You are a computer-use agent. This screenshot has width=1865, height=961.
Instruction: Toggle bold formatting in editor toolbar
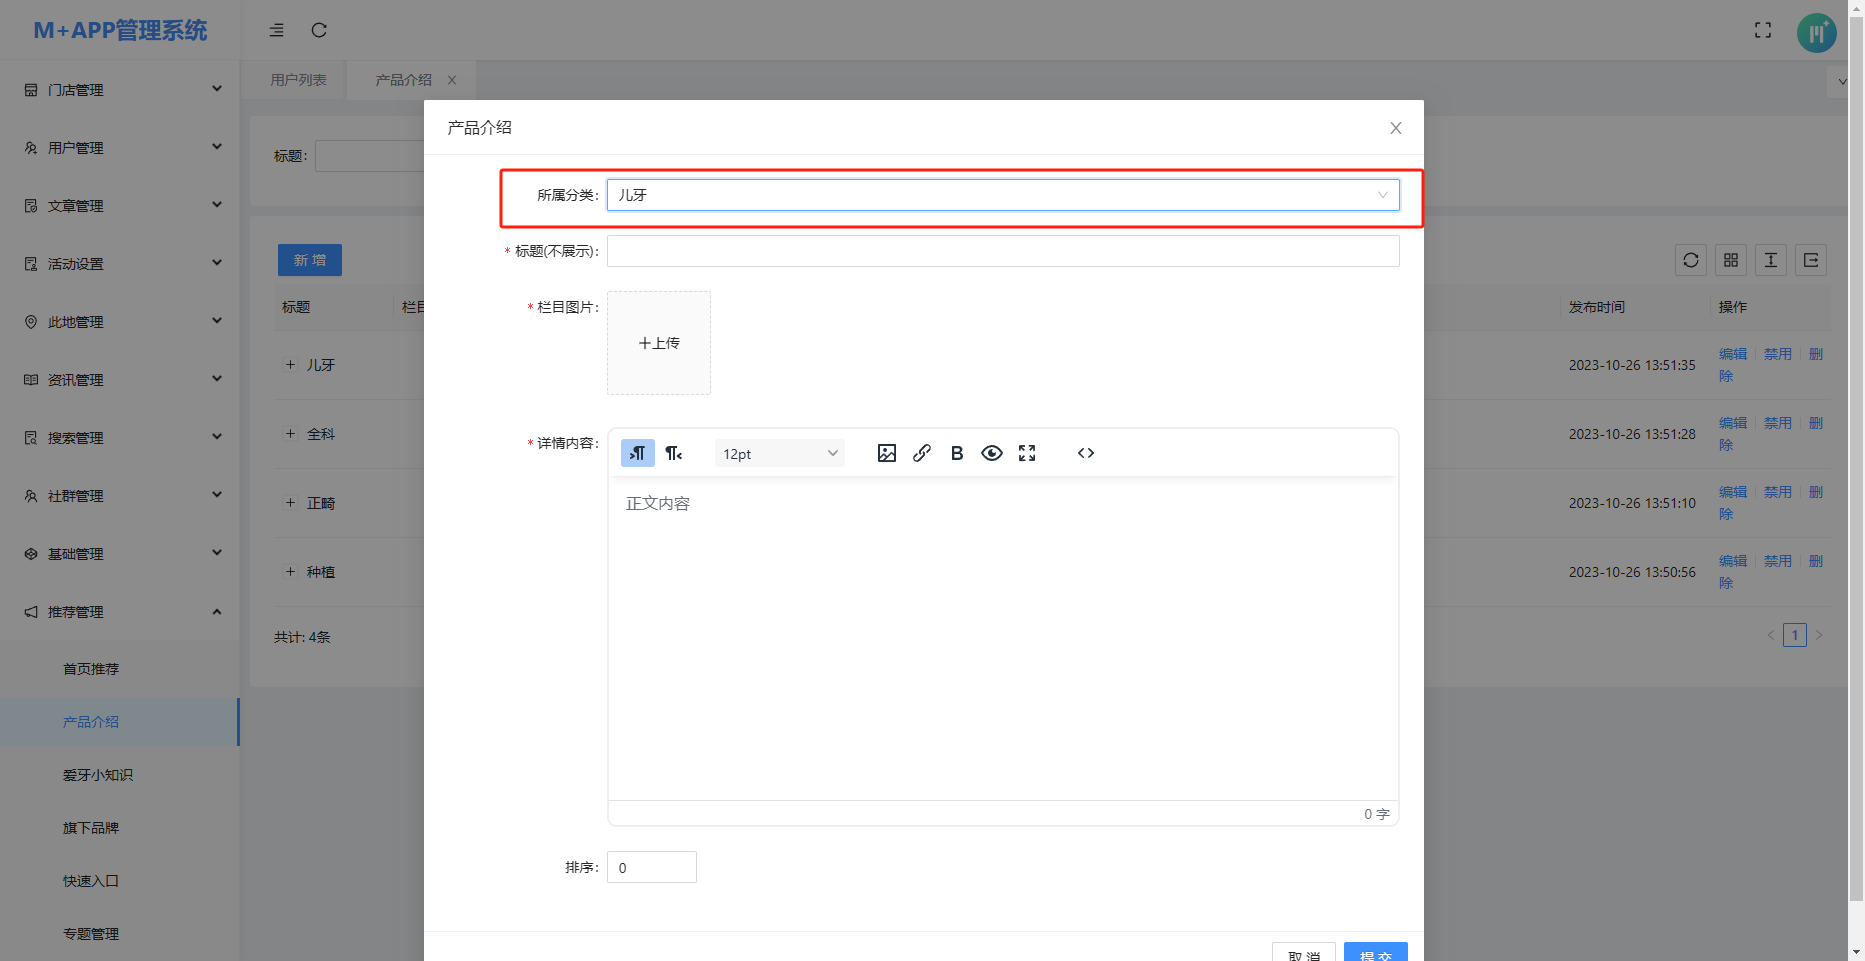(x=957, y=453)
